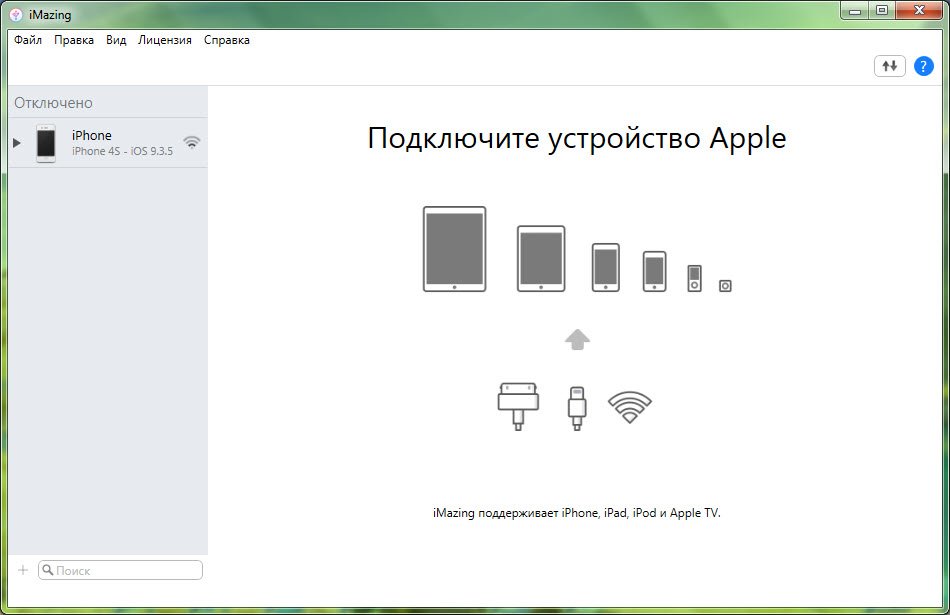Viewport: 950px width, 615px height.
Task: Click the plus icon beside search field
Action: [23, 570]
